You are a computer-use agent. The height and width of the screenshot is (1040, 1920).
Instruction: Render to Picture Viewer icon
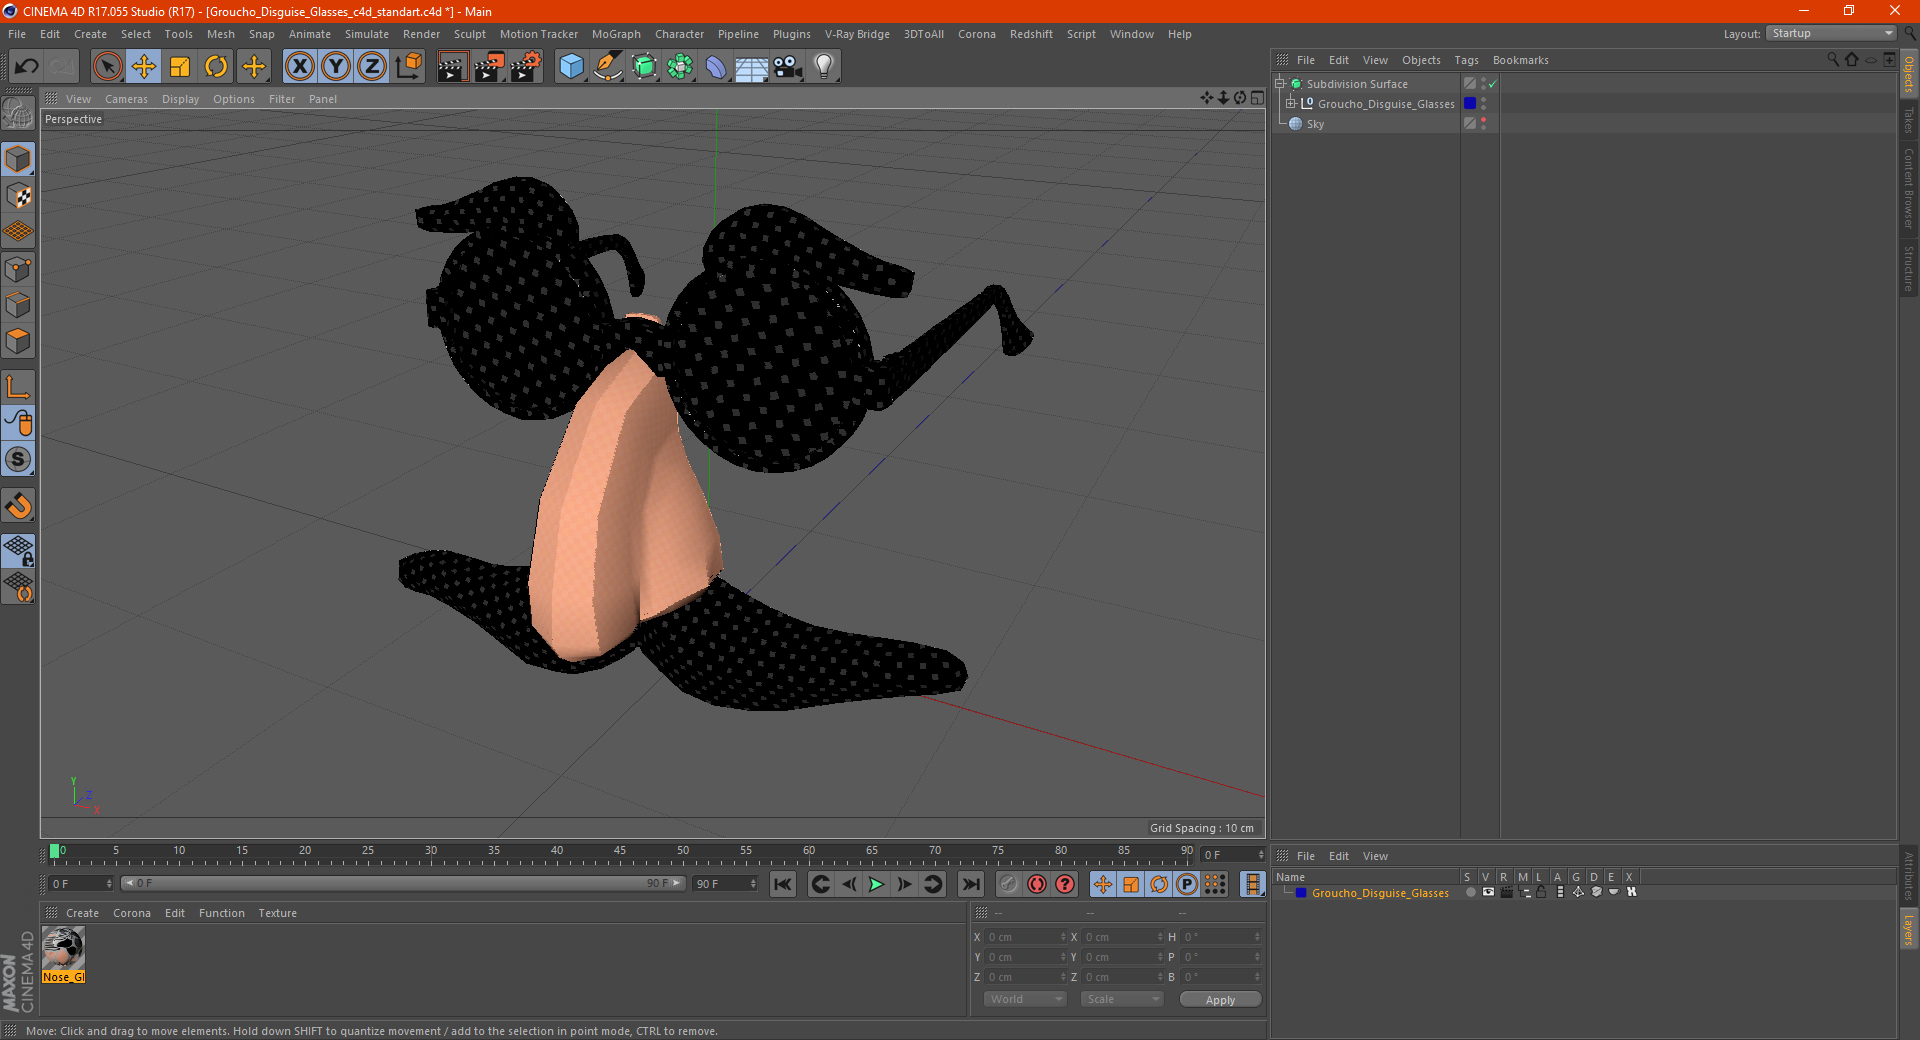click(x=489, y=67)
